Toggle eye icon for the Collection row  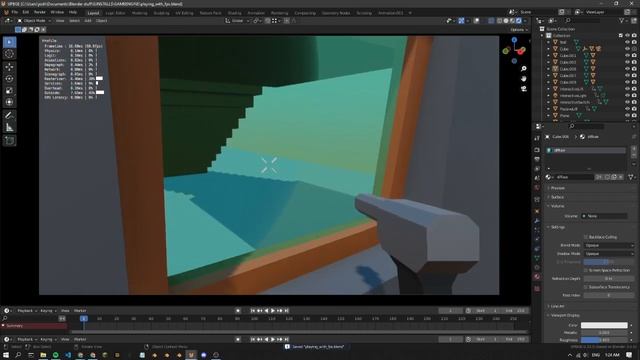627,36
